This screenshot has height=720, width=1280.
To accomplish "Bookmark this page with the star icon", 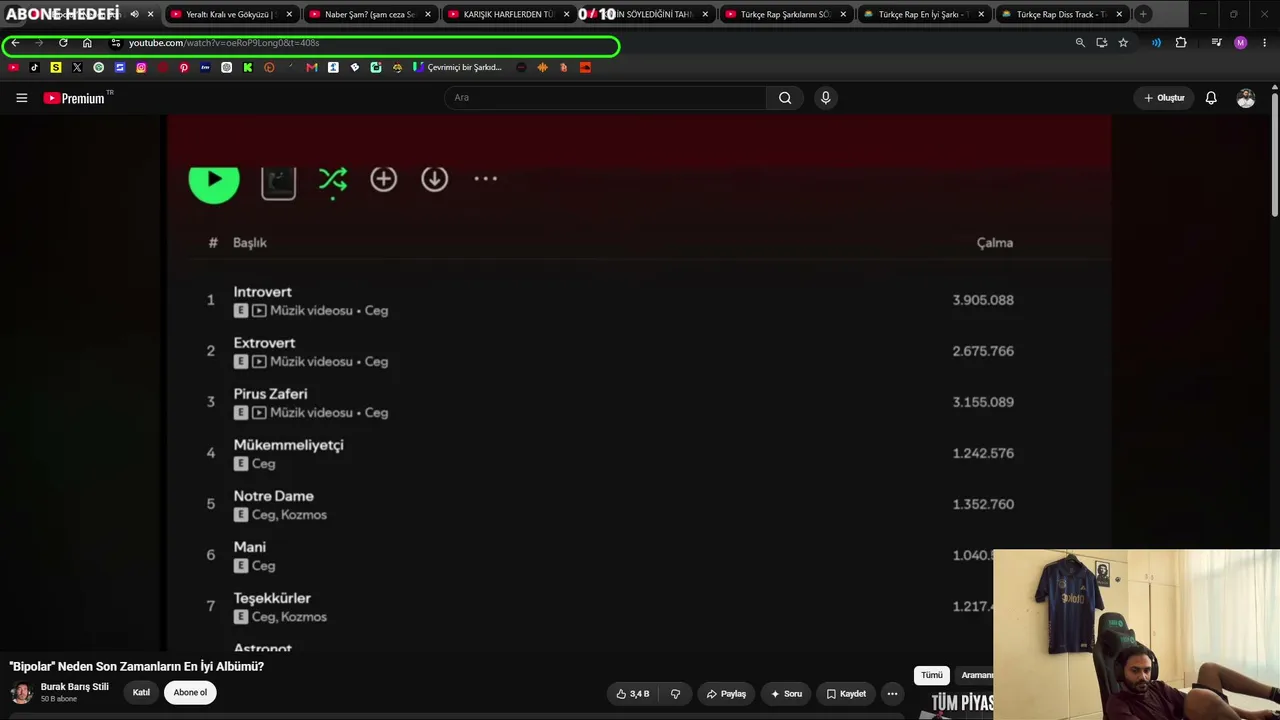I will 1123,43.
